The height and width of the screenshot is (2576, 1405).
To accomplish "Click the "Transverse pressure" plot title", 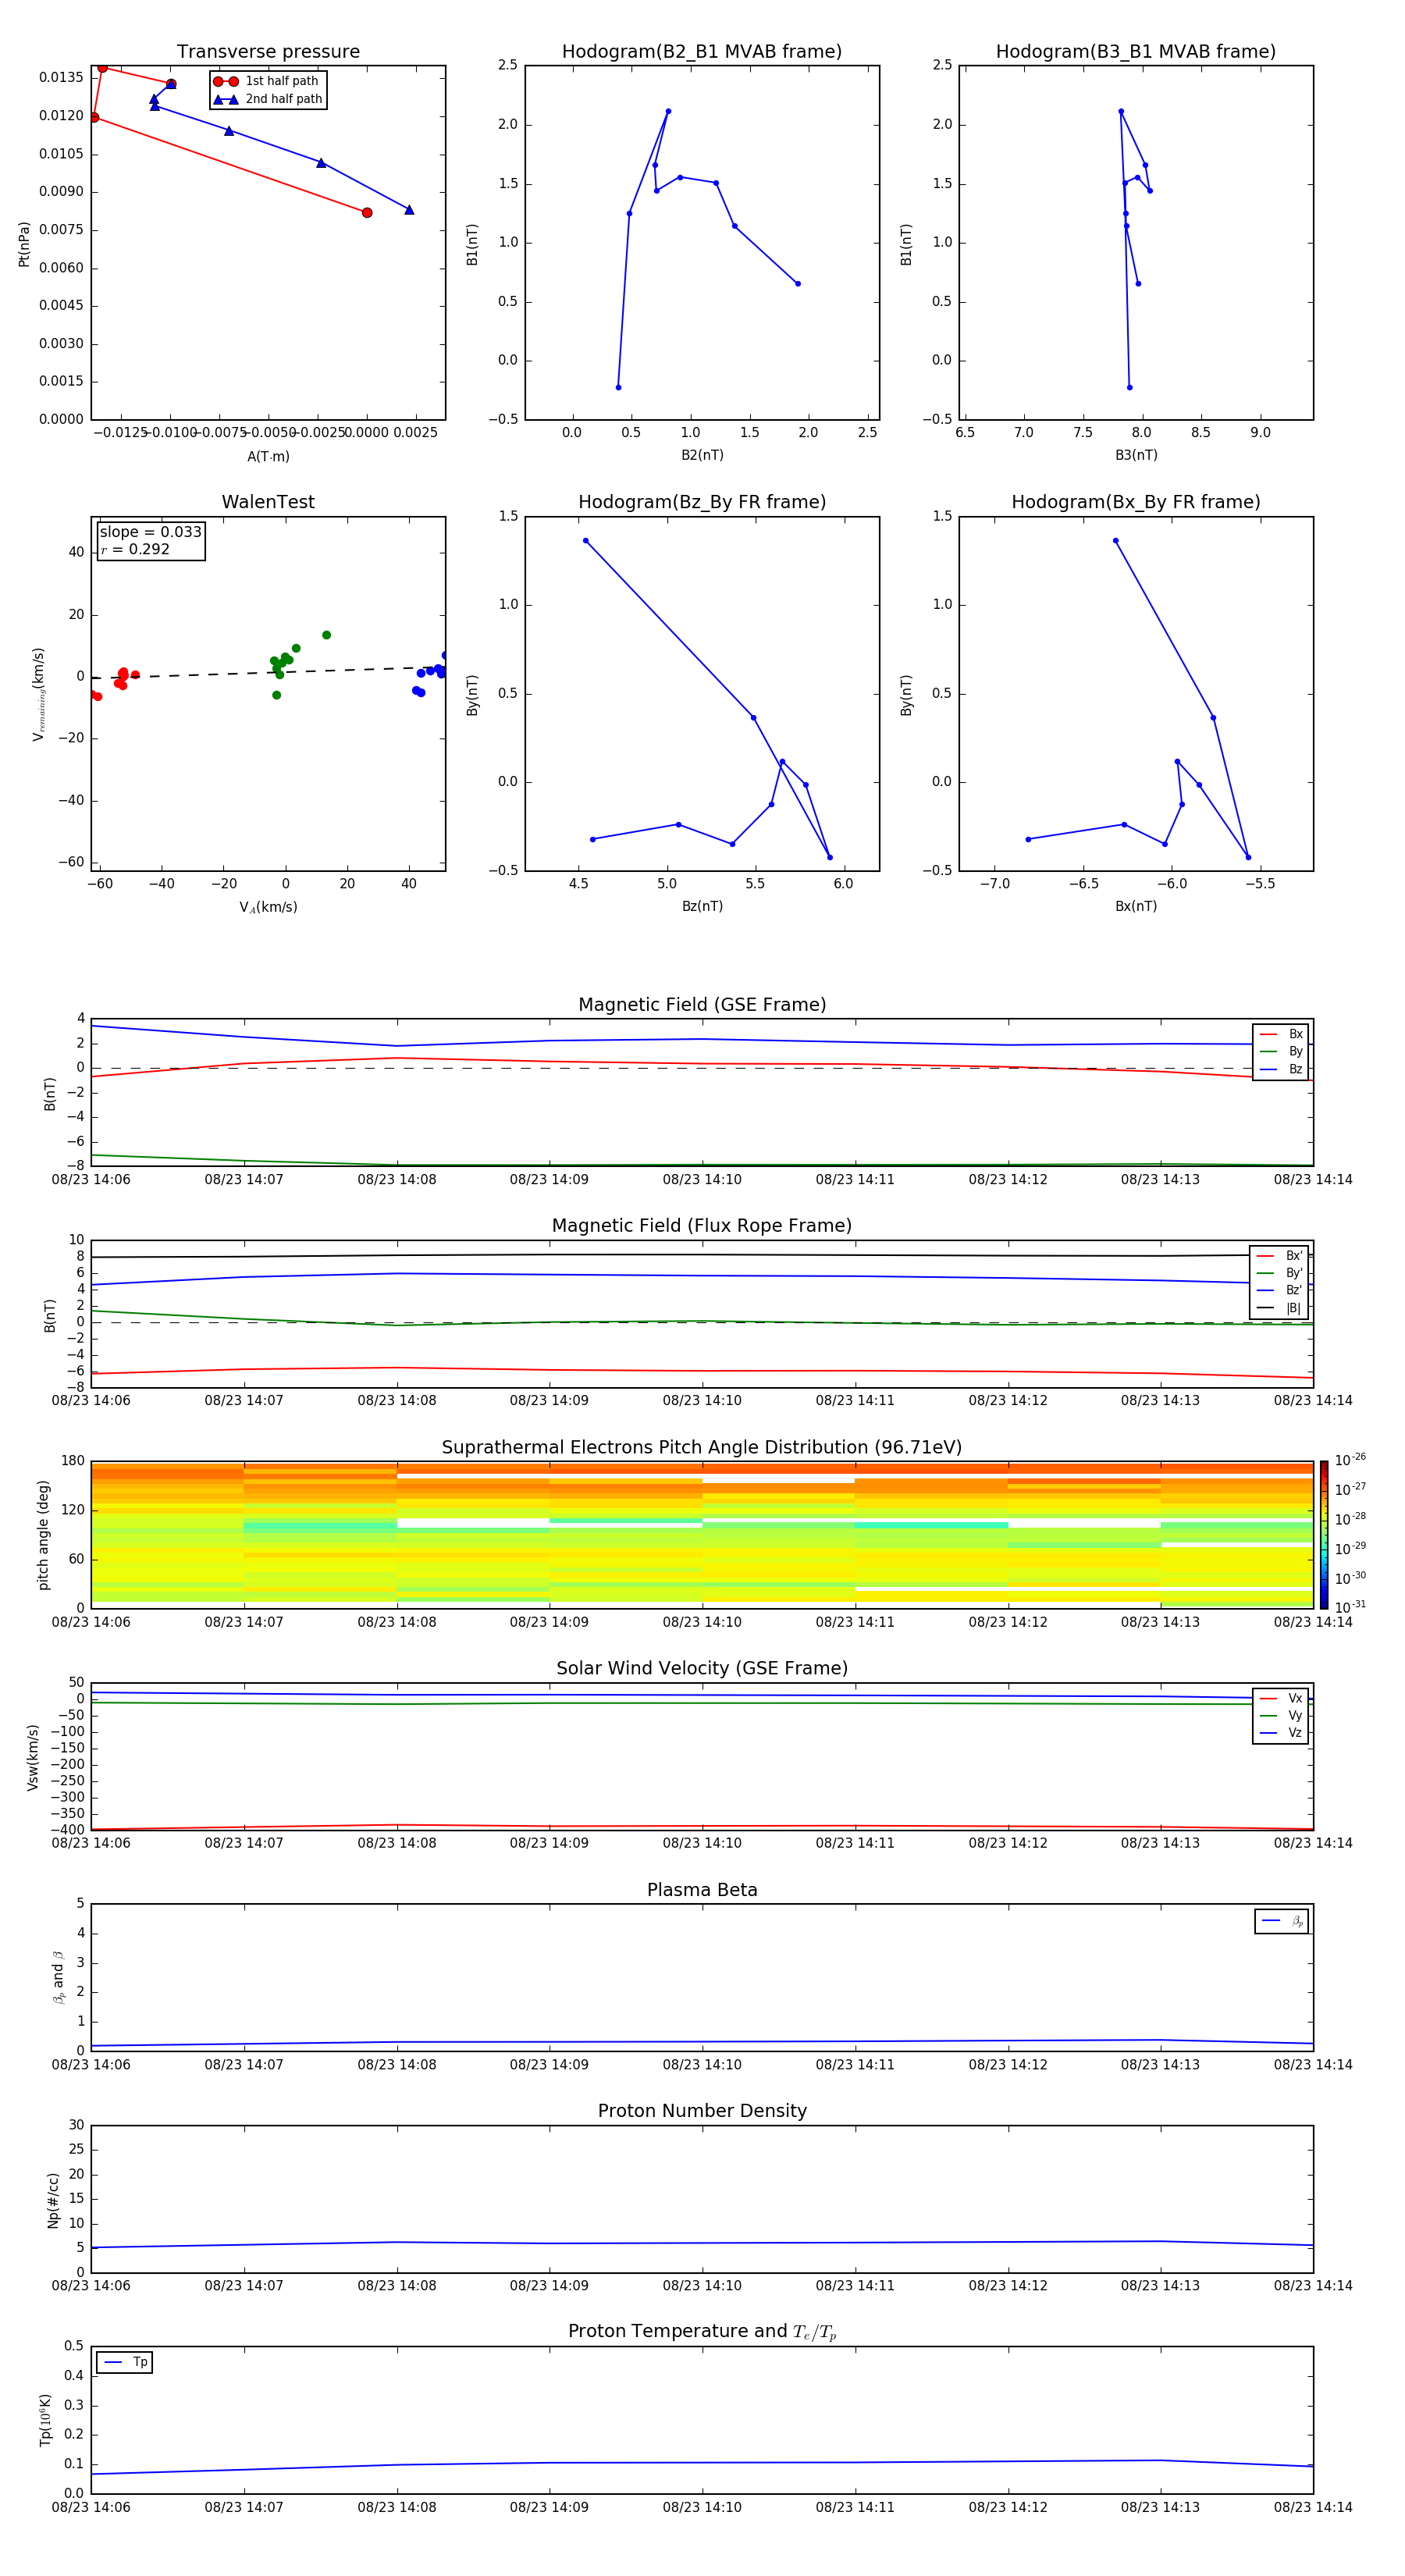I will pyautogui.click(x=268, y=51).
